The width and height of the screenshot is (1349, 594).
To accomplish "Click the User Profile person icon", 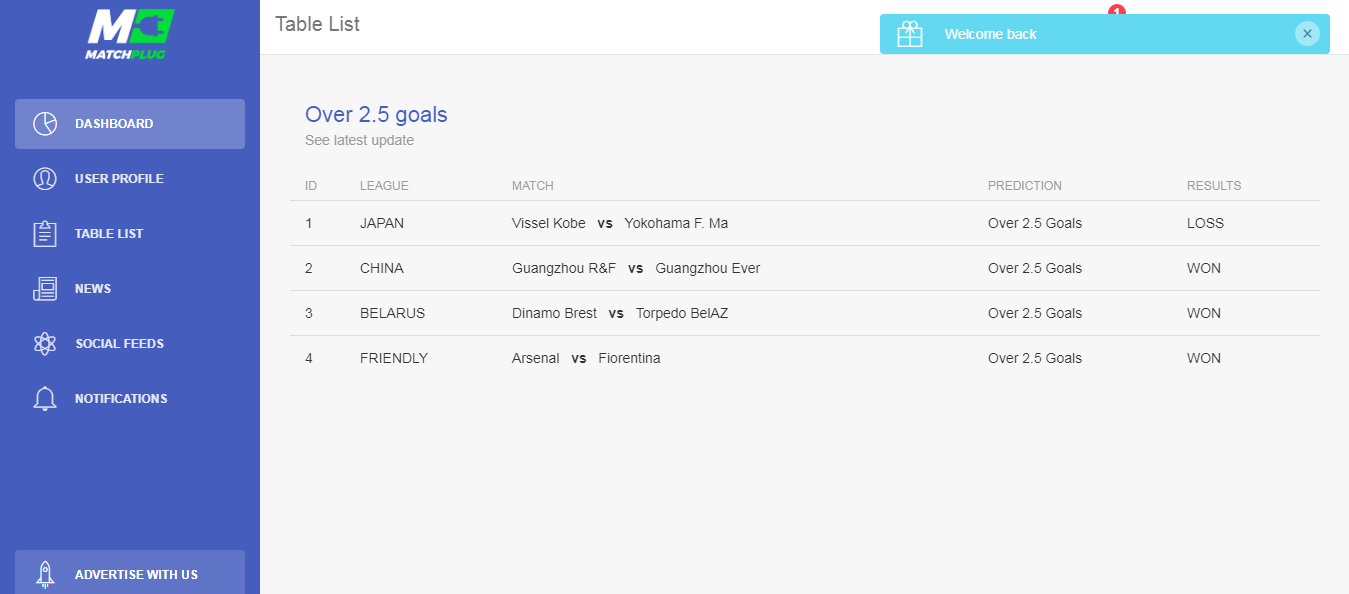I will 45,179.
